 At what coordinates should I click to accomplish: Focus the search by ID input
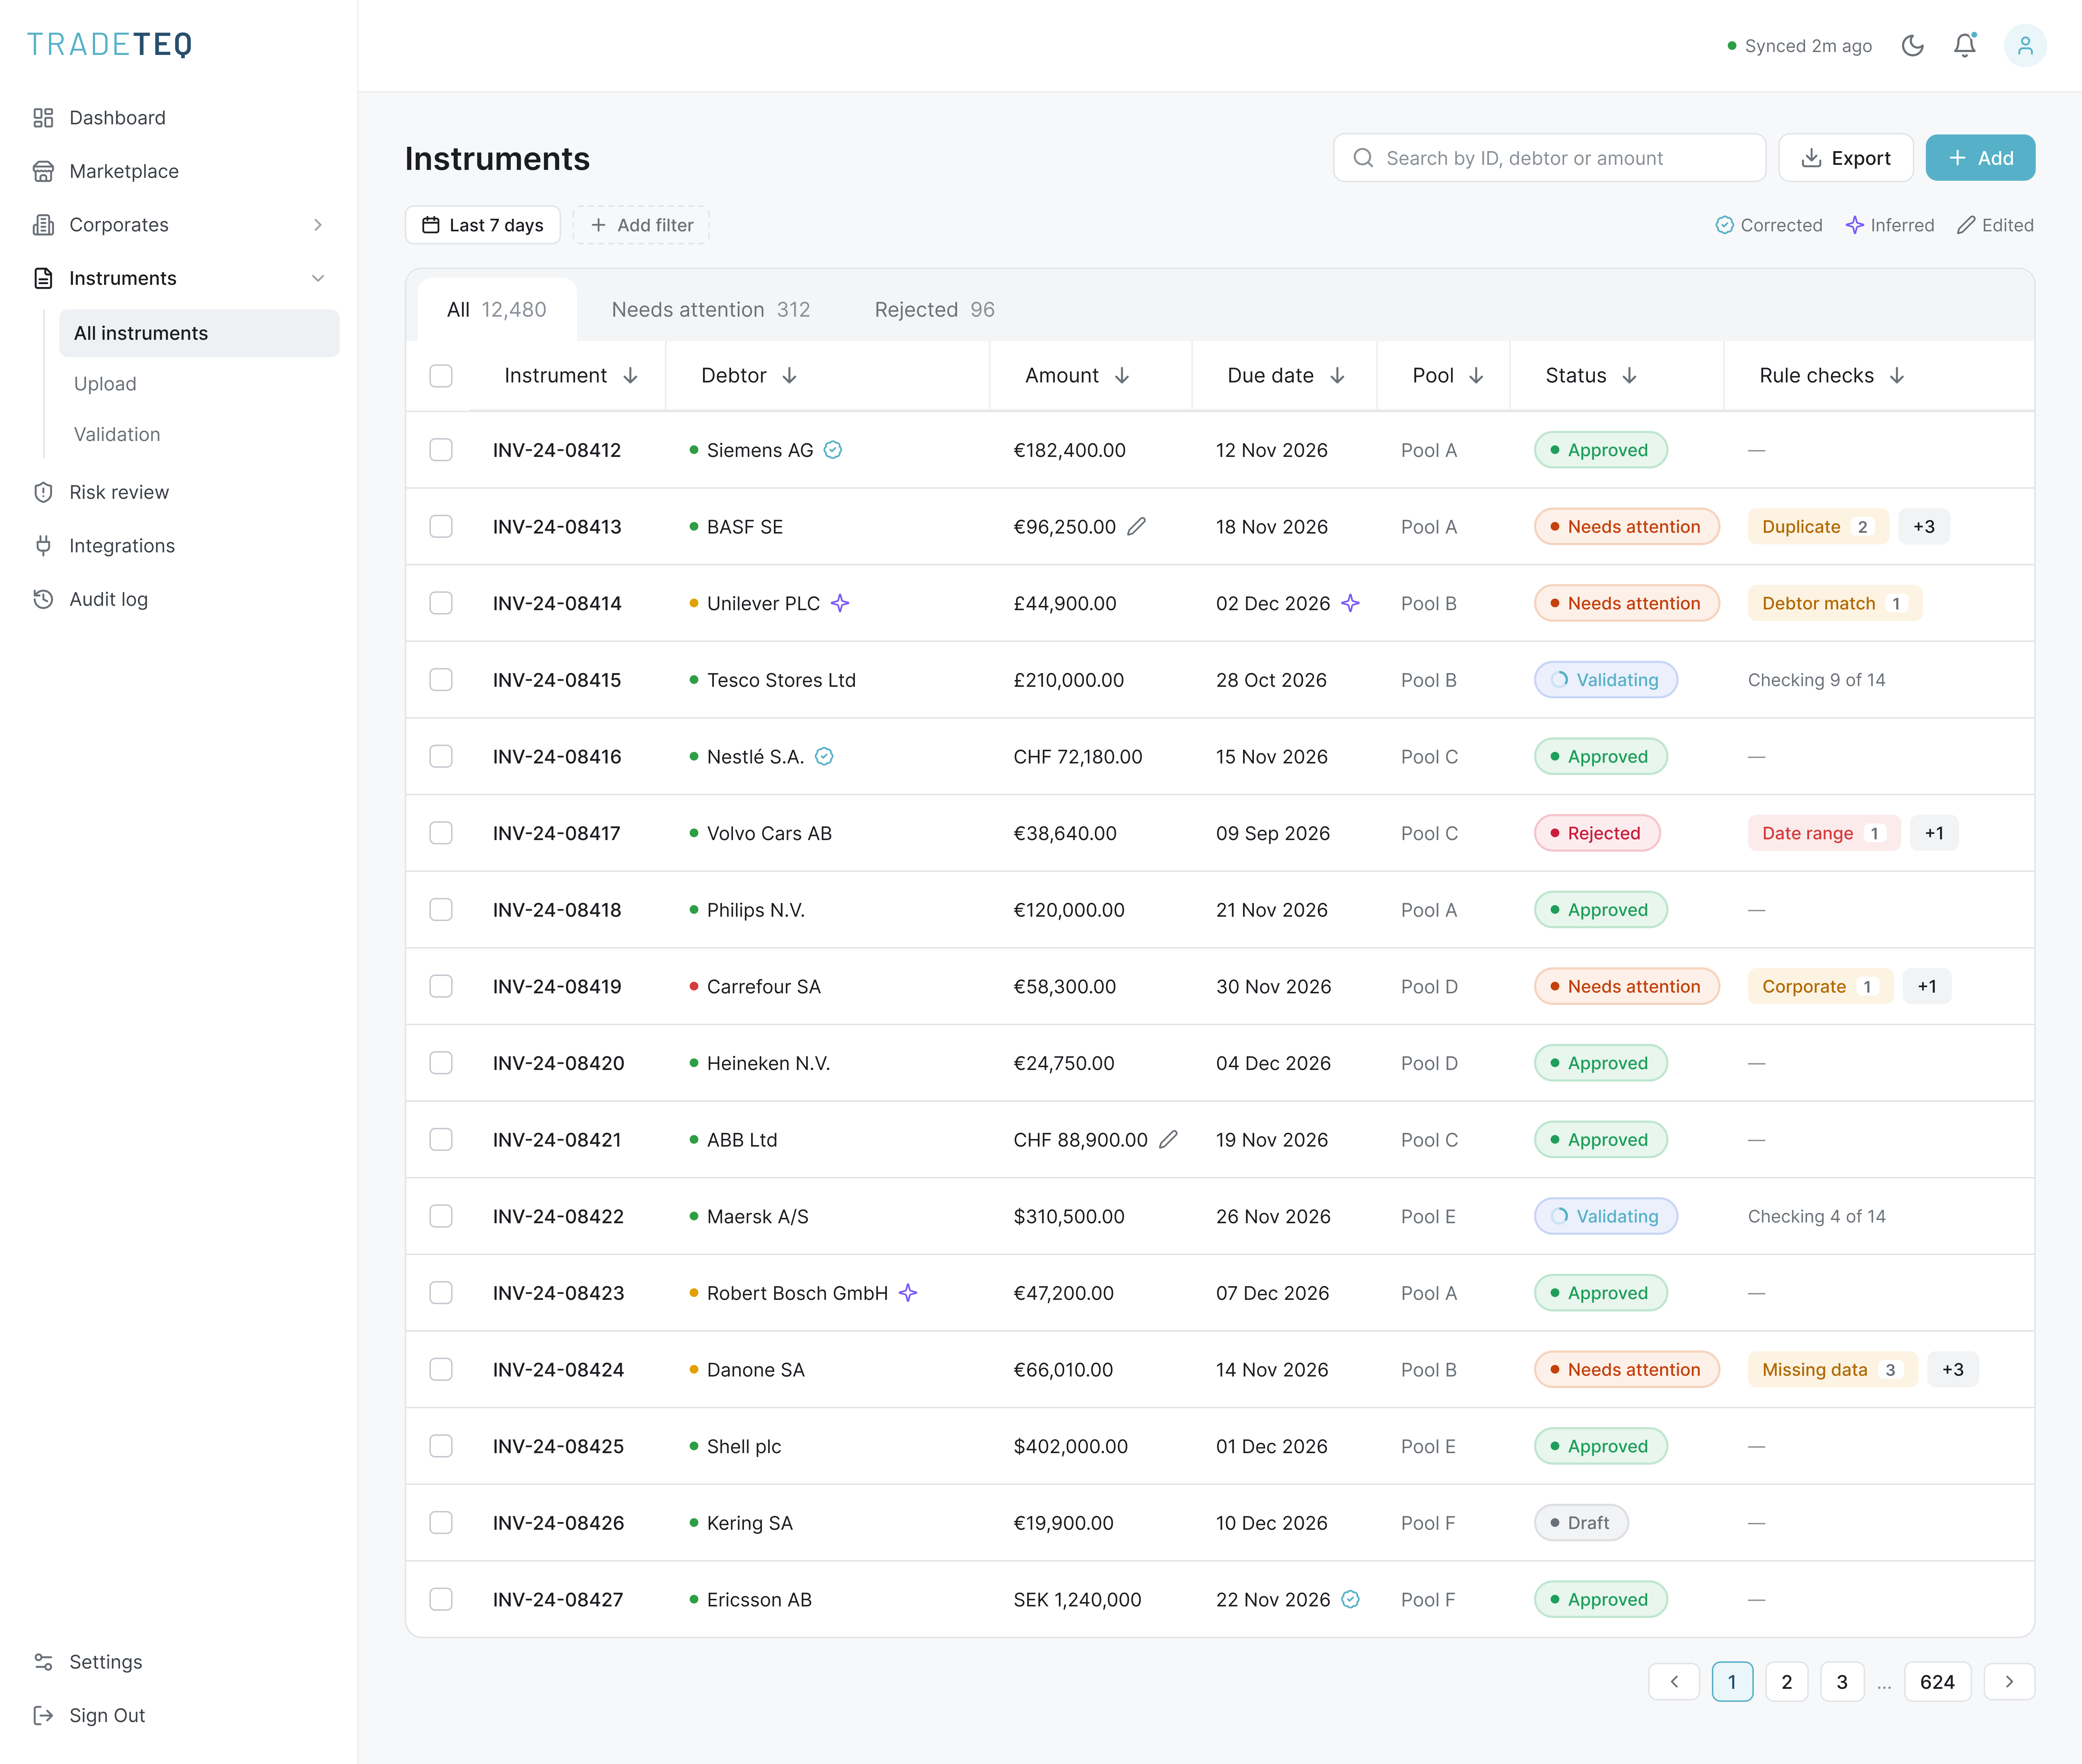(1549, 158)
